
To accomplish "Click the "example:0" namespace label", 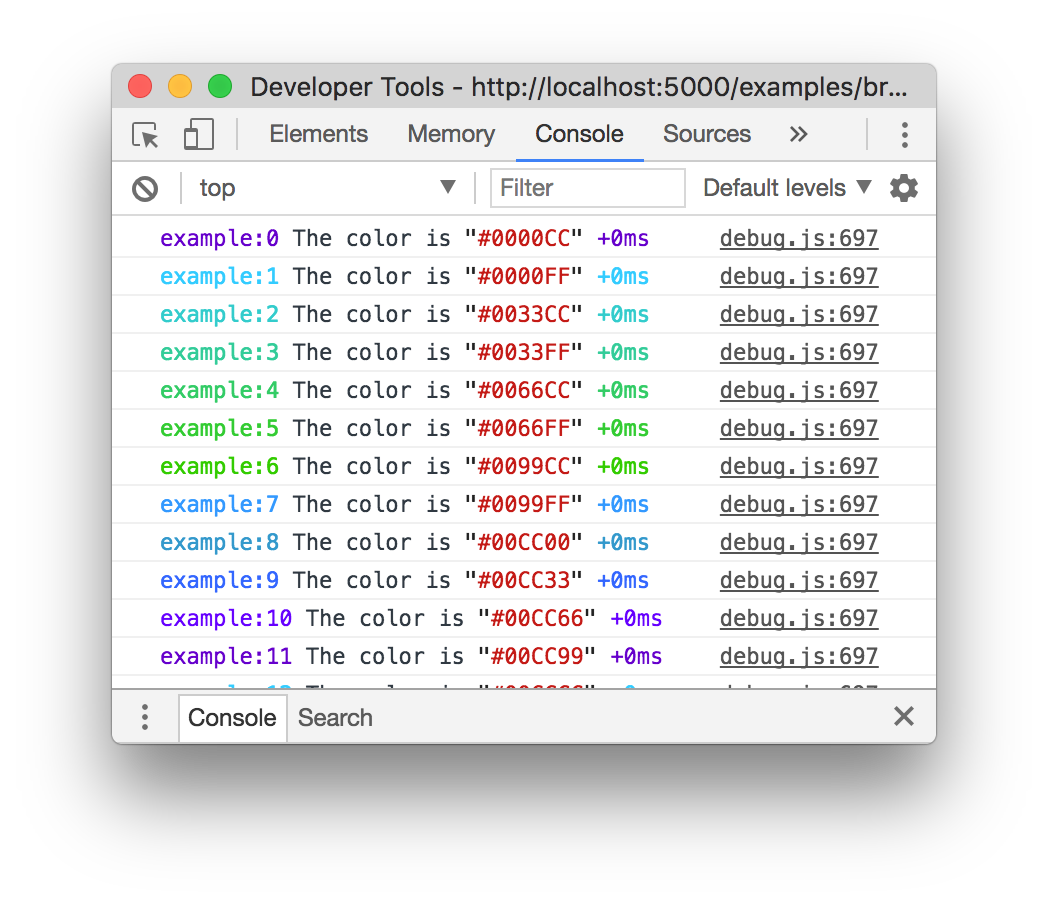I will [x=219, y=239].
